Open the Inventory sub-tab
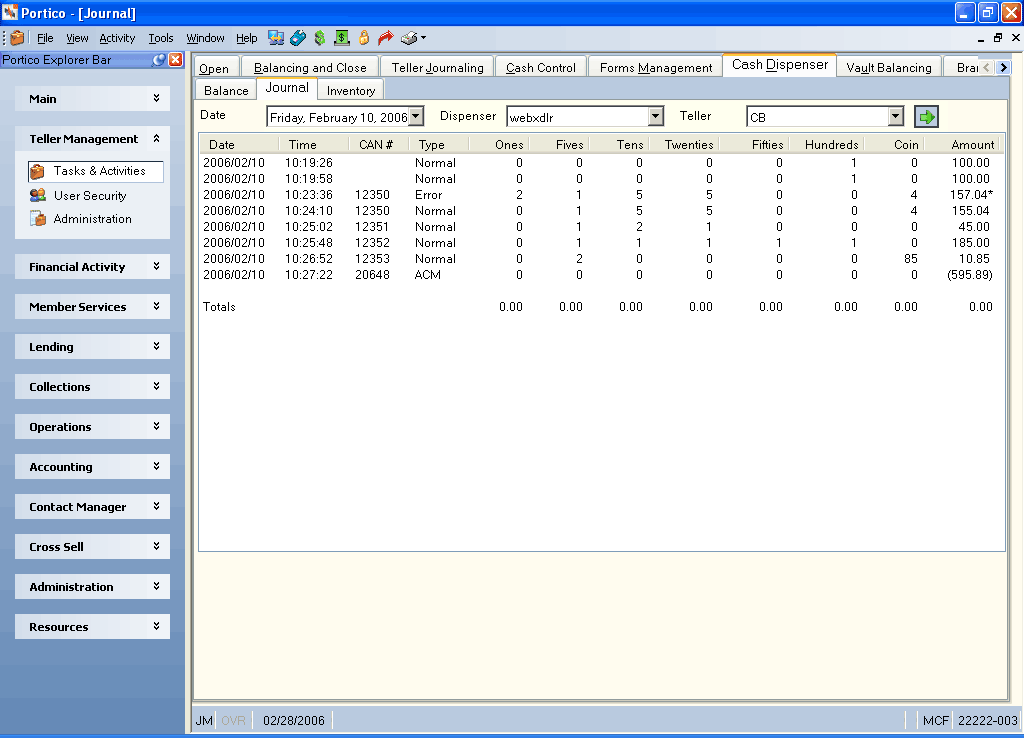Screen dimensions: 1024x738 tap(351, 90)
